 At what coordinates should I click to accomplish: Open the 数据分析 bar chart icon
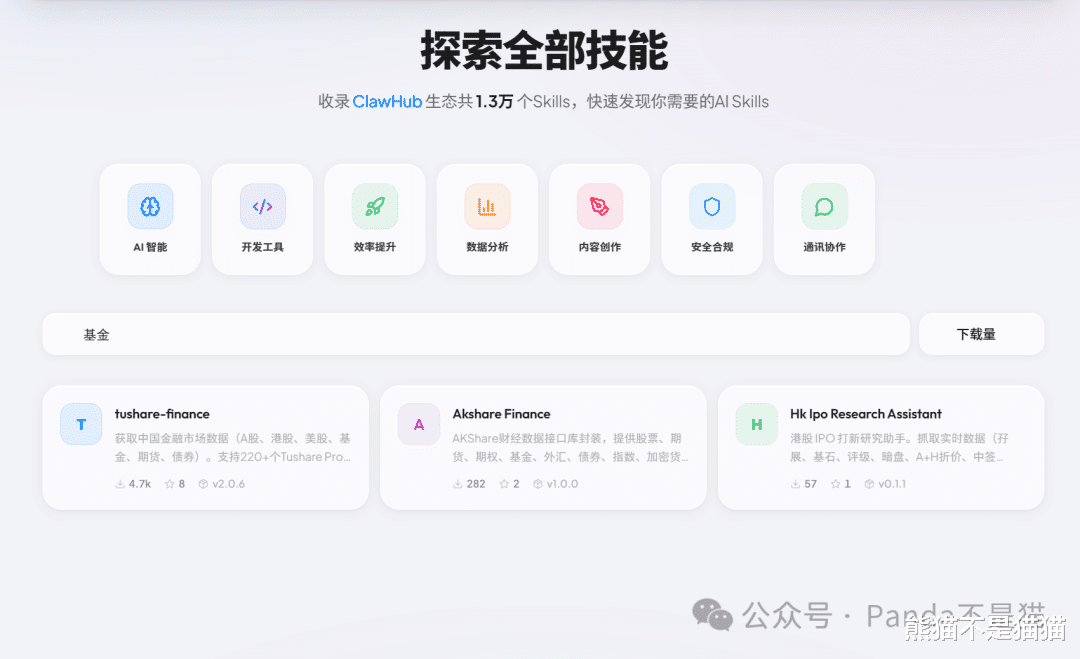pyautogui.click(x=487, y=207)
